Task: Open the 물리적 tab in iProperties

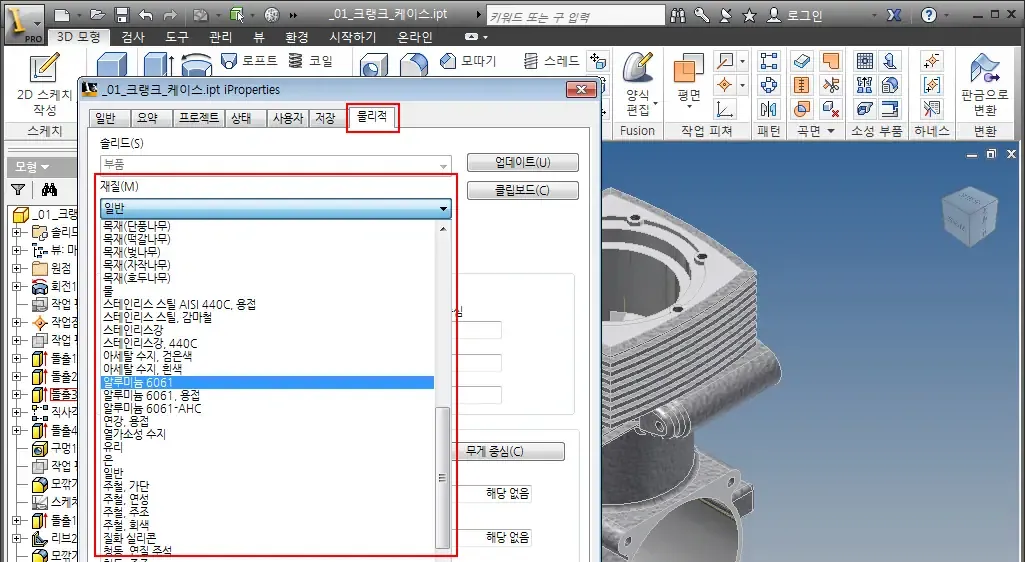Action: 372,117
